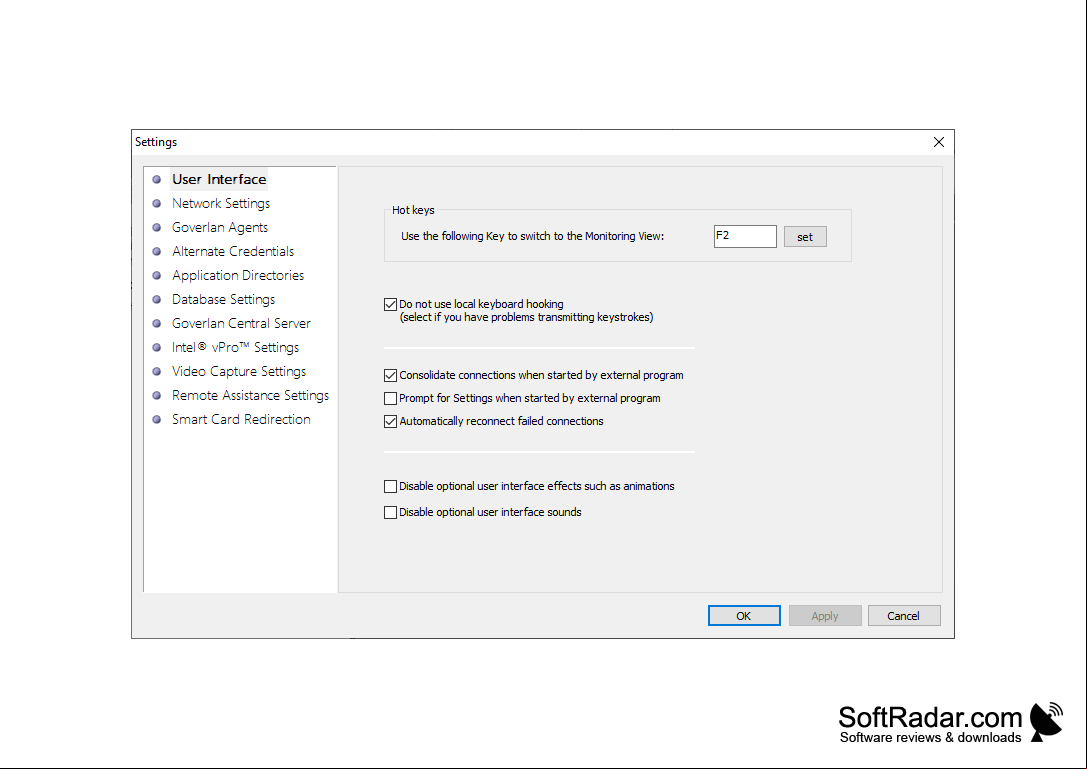This screenshot has height=769, width=1087.
Task: Confirm settings with the OK button
Action: pyautogui.click(x=744, y=616)
